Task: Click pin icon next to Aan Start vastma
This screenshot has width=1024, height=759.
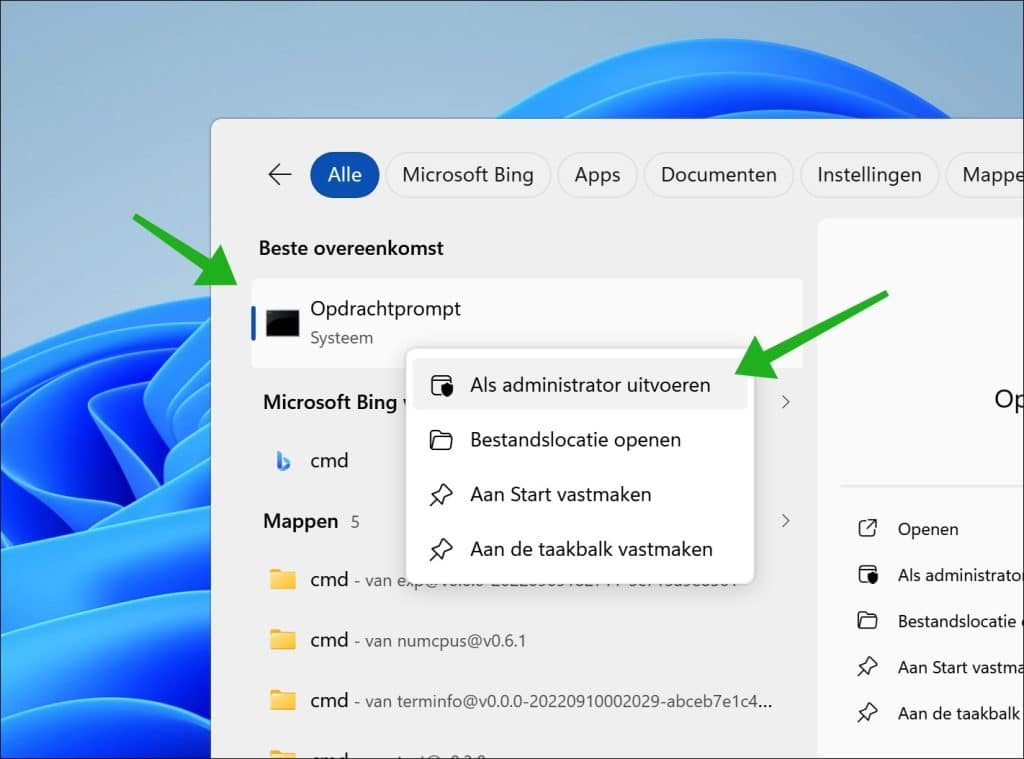Action: [x=867, y=667]
